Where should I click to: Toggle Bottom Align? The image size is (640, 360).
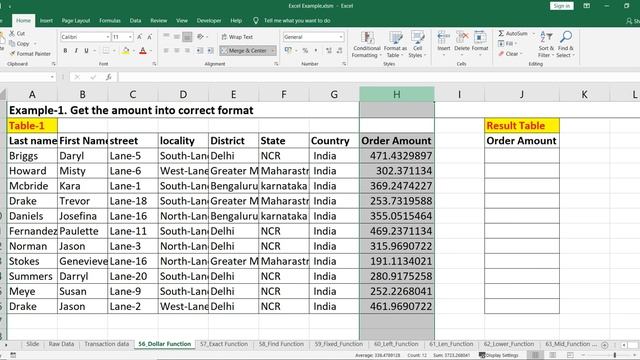coord(187,37)
